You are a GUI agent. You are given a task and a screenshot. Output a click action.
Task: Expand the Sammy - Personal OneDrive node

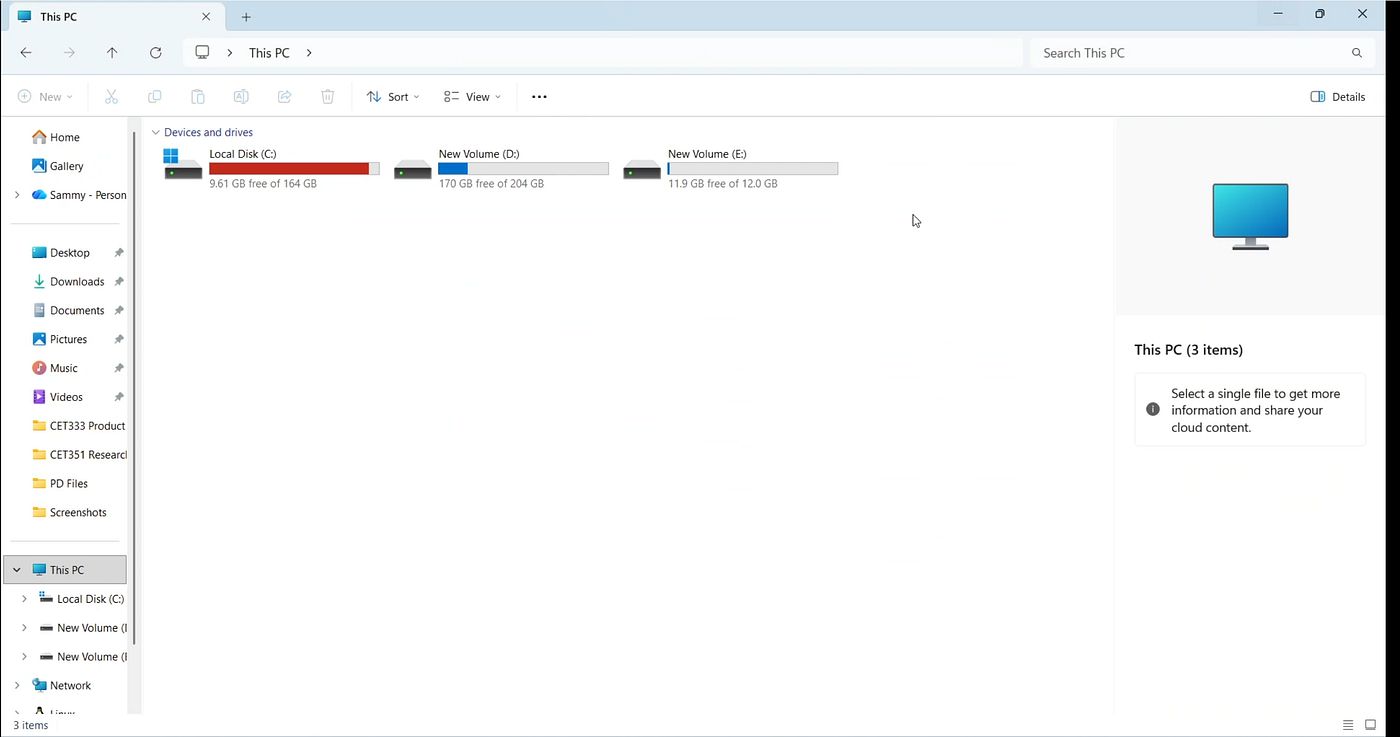point(17,195)
